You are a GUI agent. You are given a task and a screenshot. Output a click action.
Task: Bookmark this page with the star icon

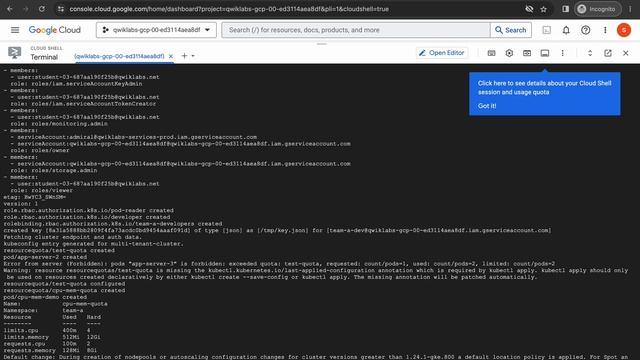[x=543, y=9]
